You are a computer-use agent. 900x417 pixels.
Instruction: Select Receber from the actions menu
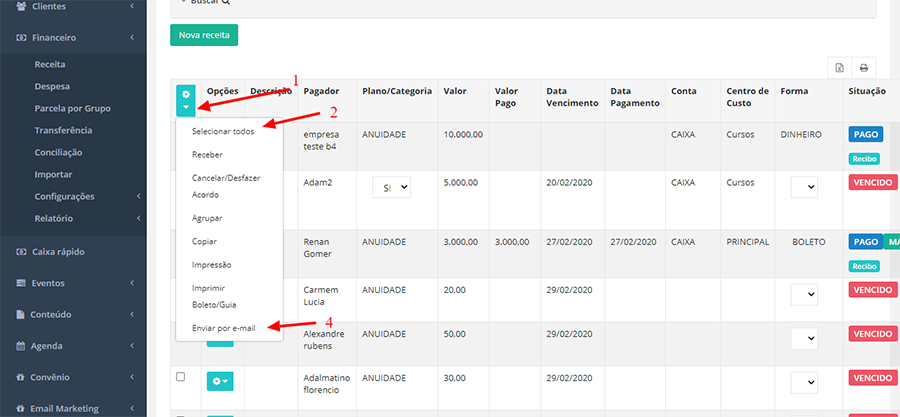207,155
